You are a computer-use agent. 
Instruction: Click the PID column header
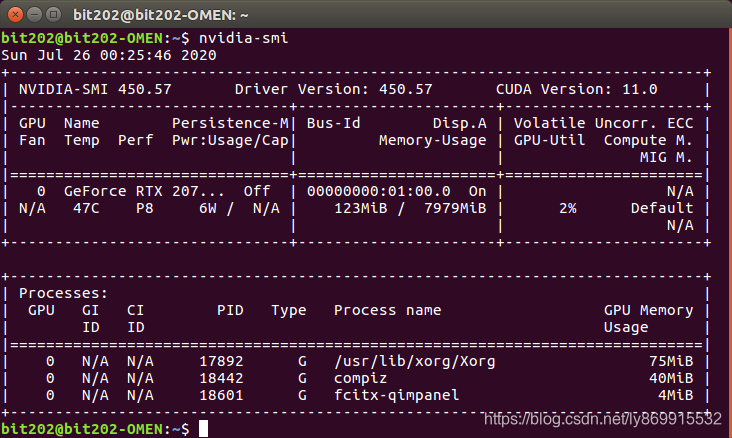point(230,310)
